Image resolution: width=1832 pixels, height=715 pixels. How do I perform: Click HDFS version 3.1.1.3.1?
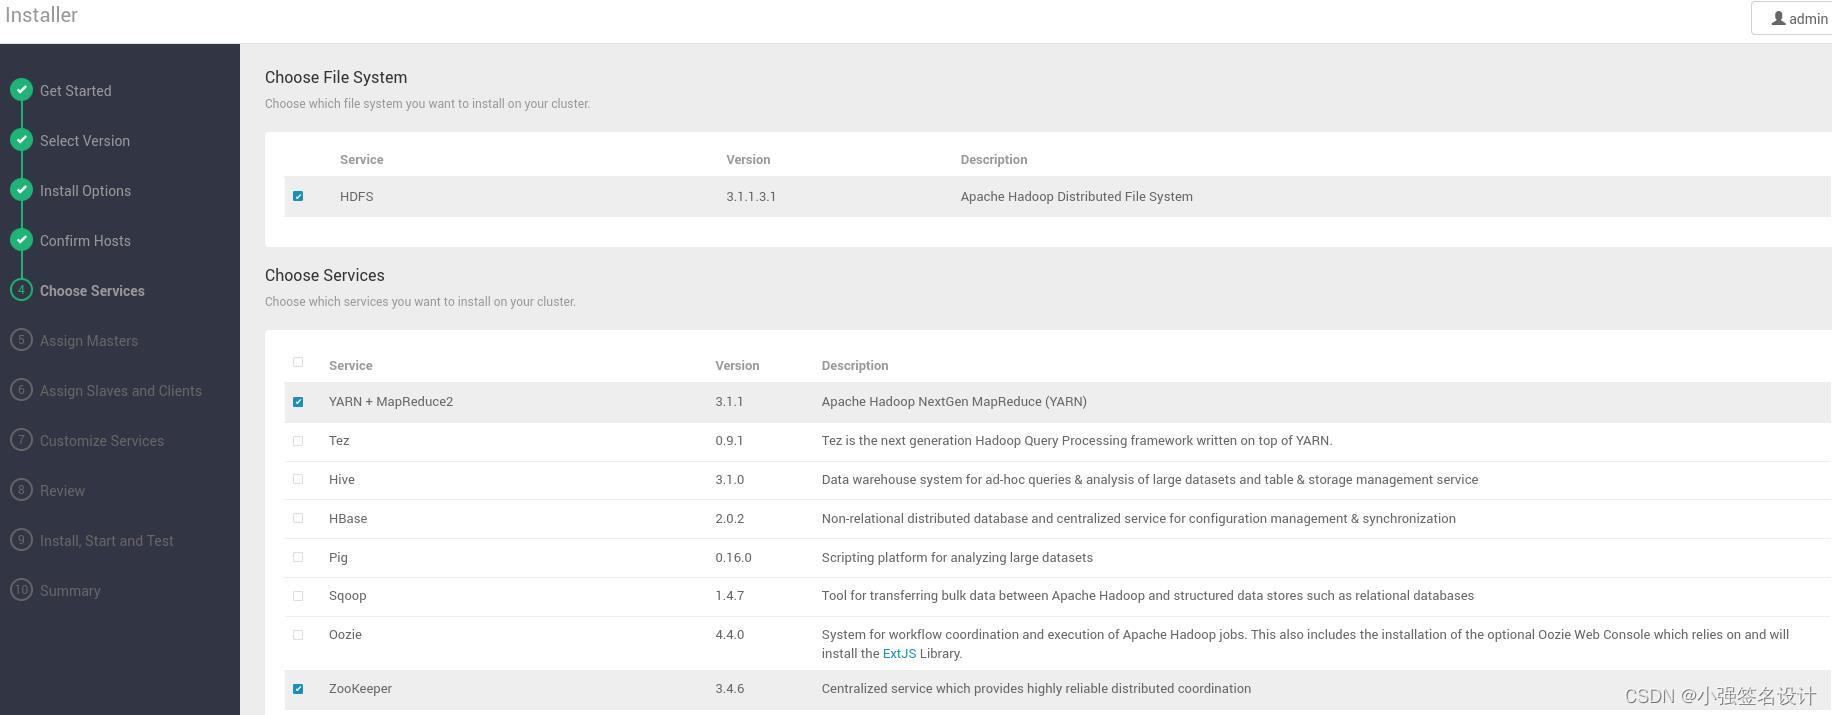(751, 197)
